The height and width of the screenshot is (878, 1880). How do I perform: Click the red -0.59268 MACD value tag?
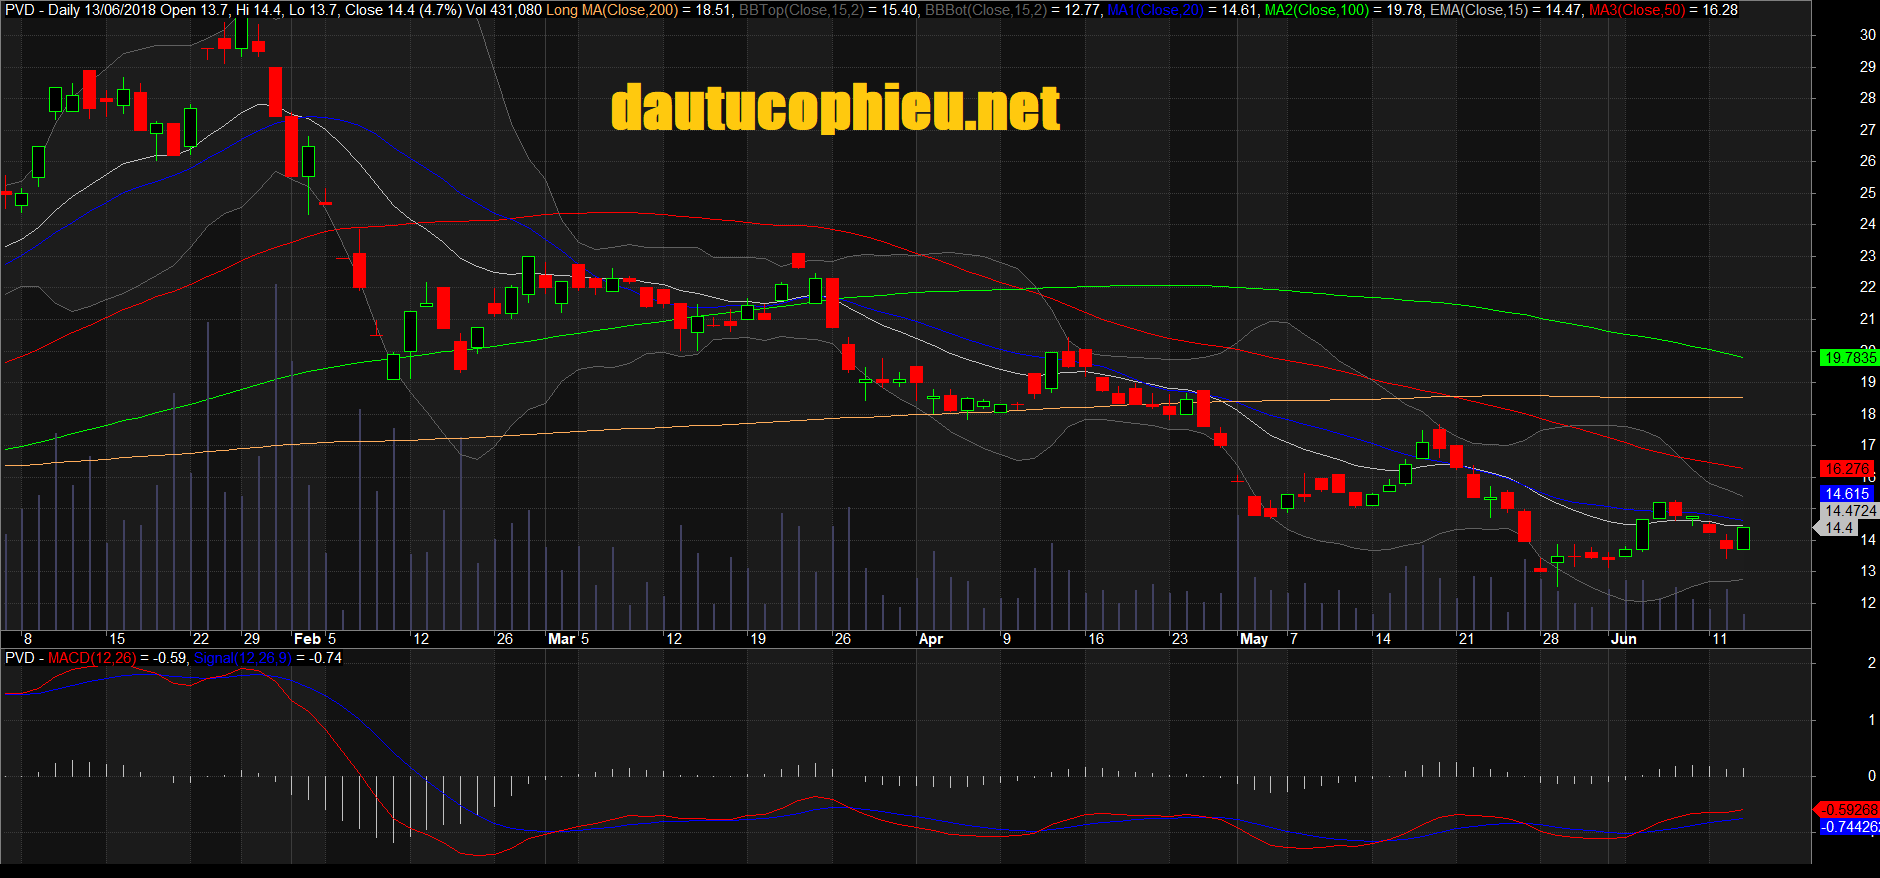[x=1849, y=810]
